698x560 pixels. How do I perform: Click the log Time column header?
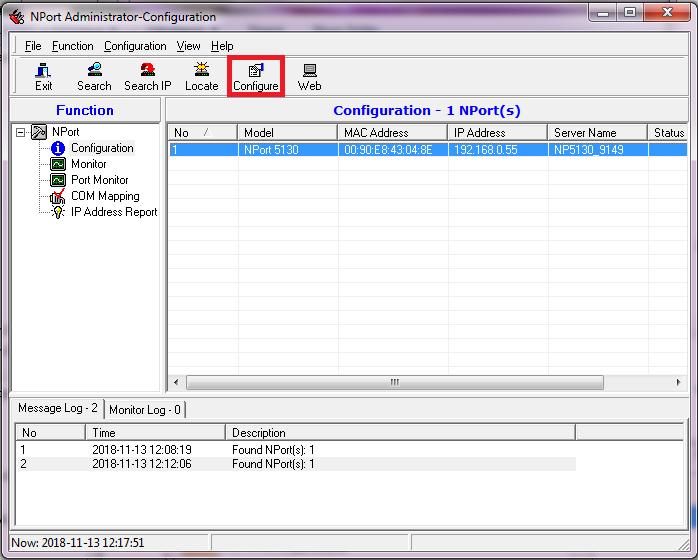(x=155, y=432)
